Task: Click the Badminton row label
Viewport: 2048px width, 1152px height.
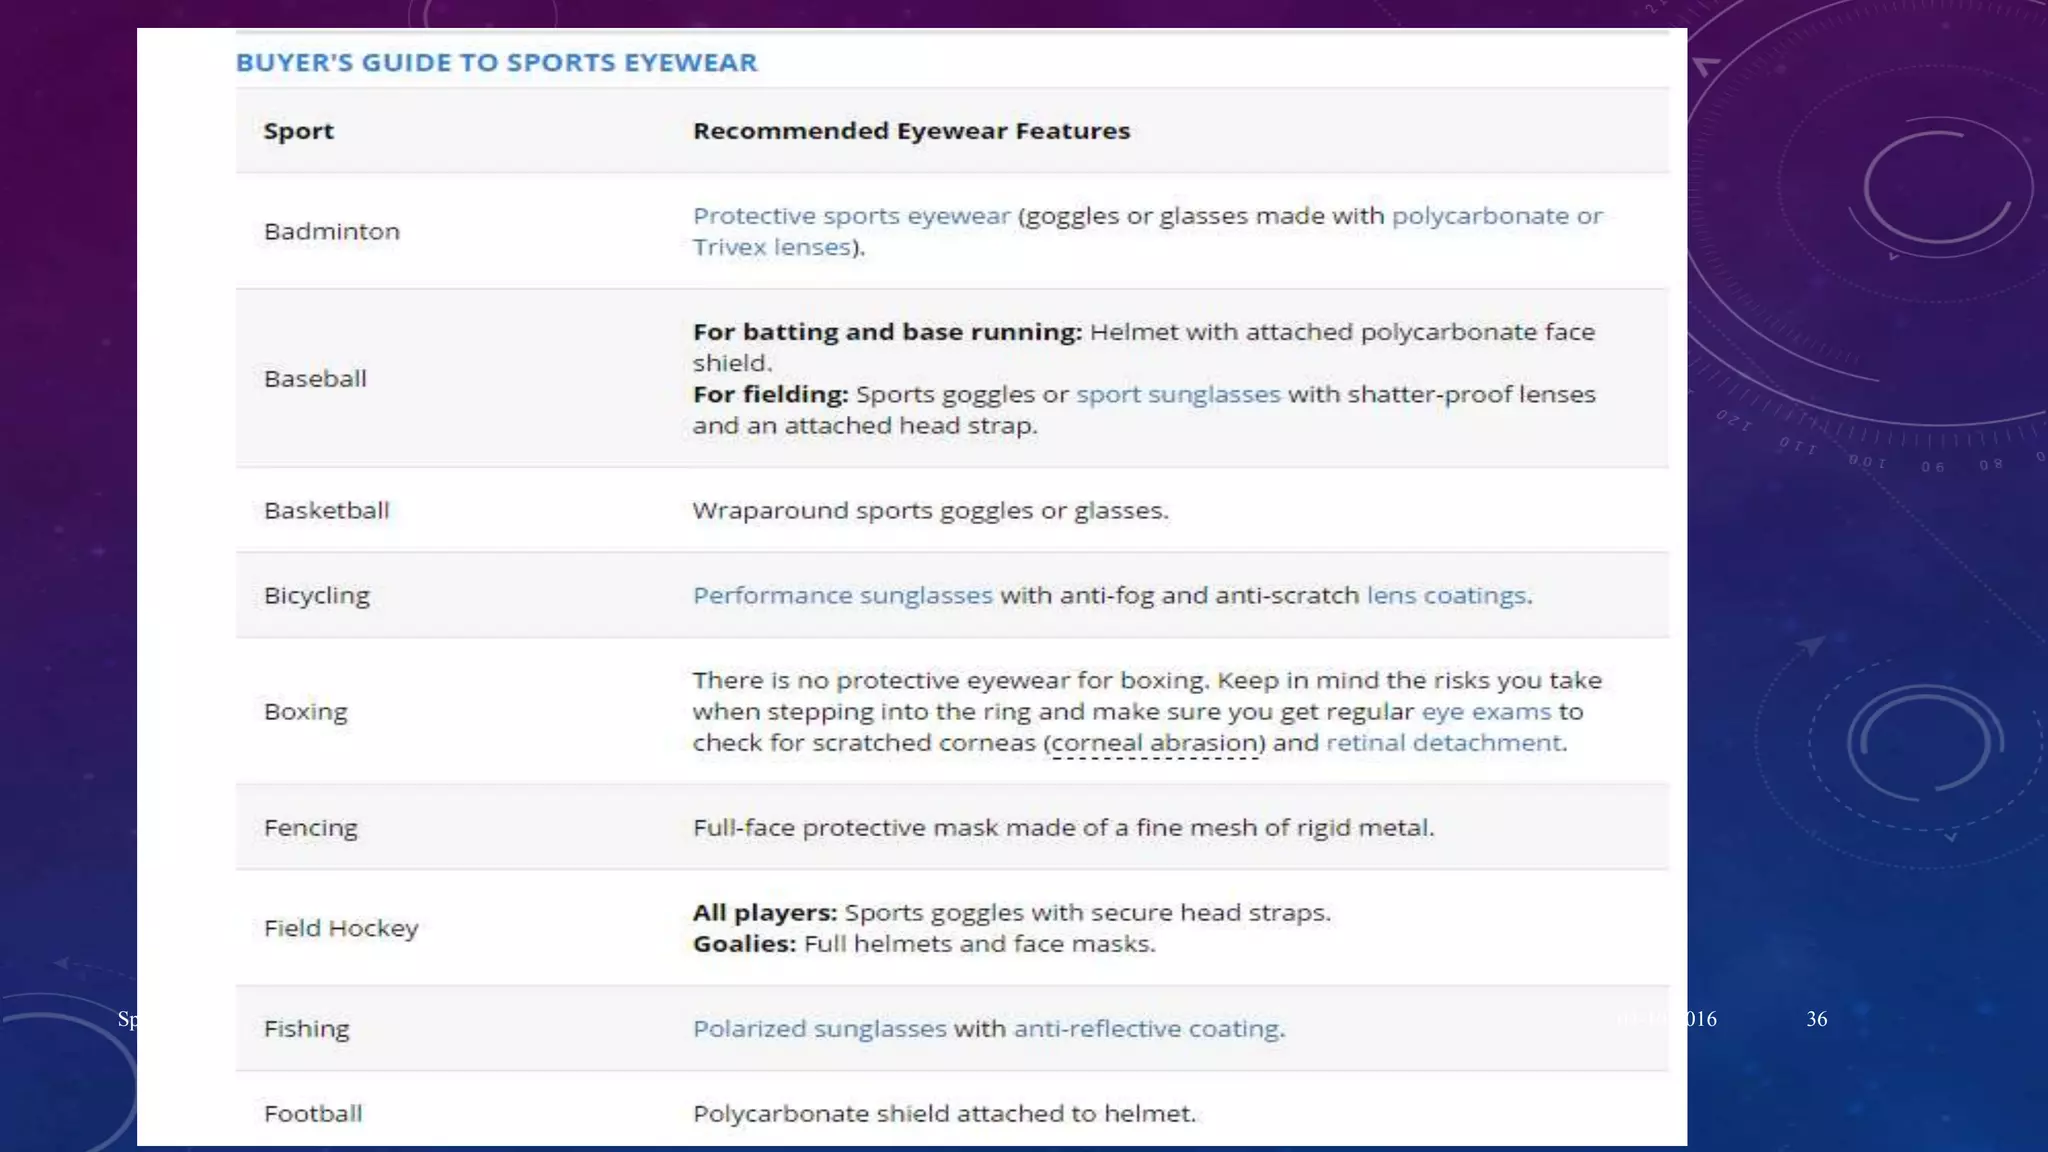Action: pyautogui.click(x=331, y=231)
